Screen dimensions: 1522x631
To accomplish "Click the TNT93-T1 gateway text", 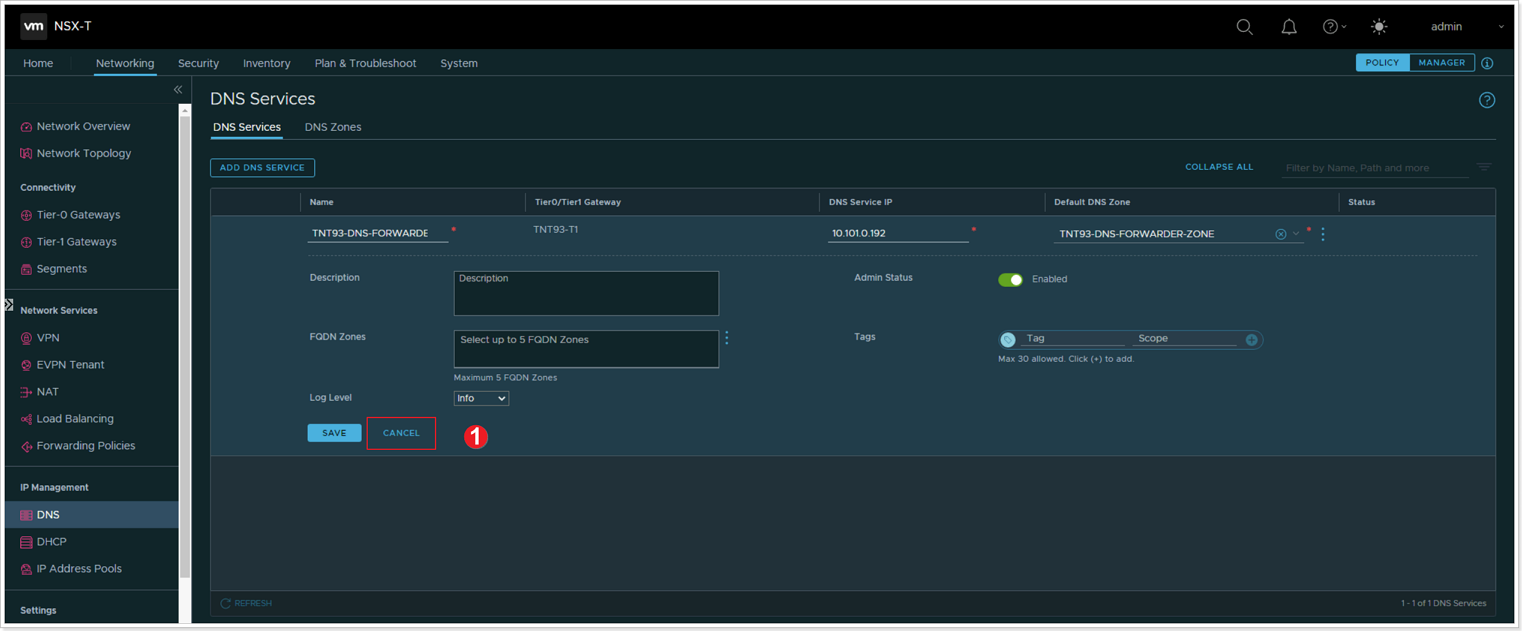I will 556,230.
